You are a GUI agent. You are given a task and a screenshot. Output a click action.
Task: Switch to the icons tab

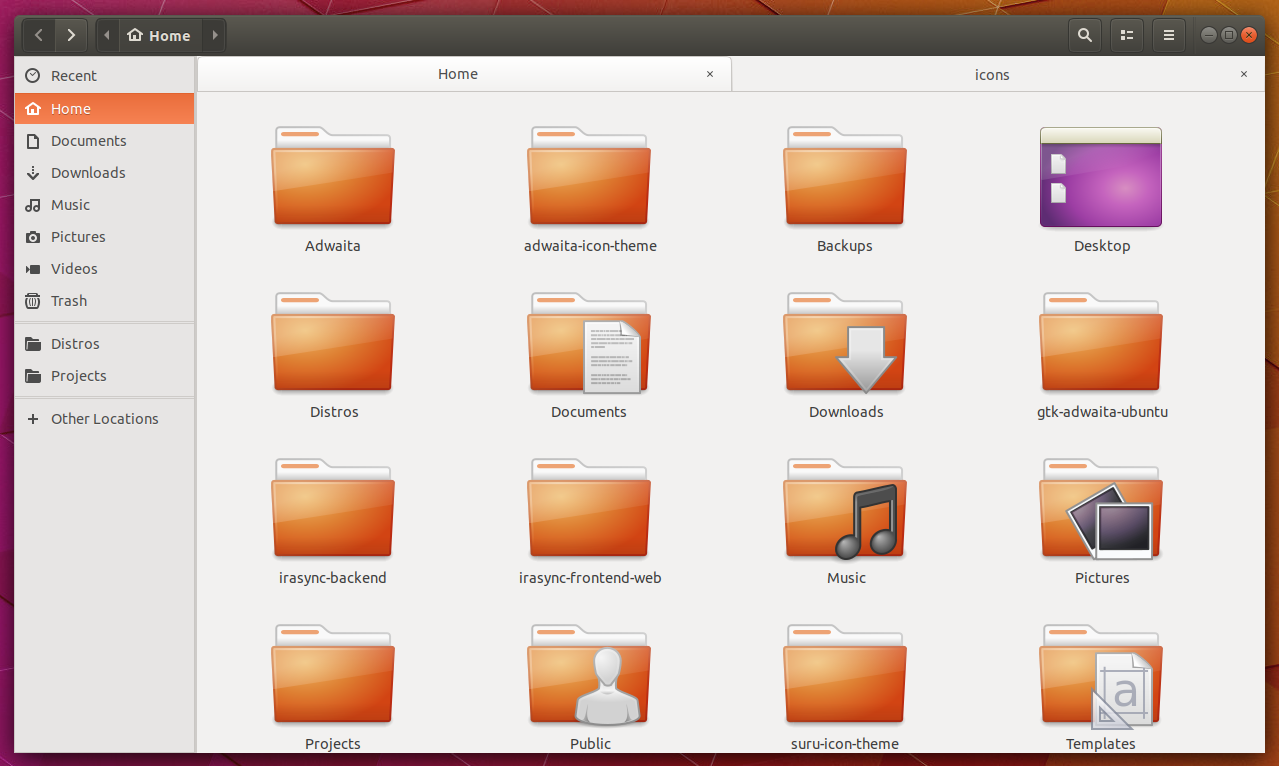992,73
